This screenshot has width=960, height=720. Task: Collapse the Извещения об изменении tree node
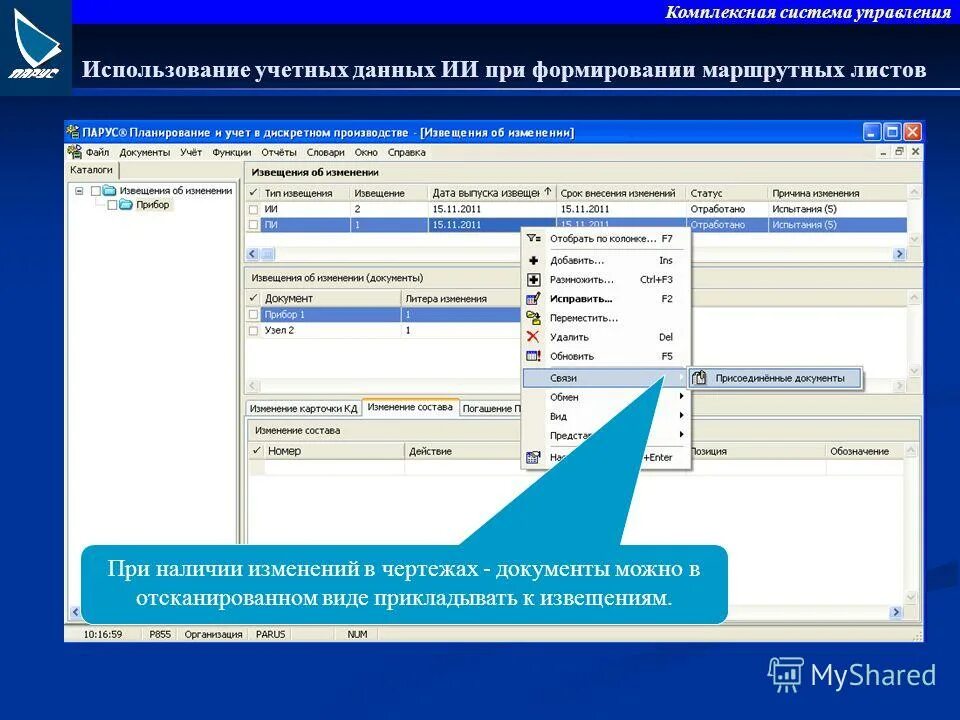click(x=79, y=191)
